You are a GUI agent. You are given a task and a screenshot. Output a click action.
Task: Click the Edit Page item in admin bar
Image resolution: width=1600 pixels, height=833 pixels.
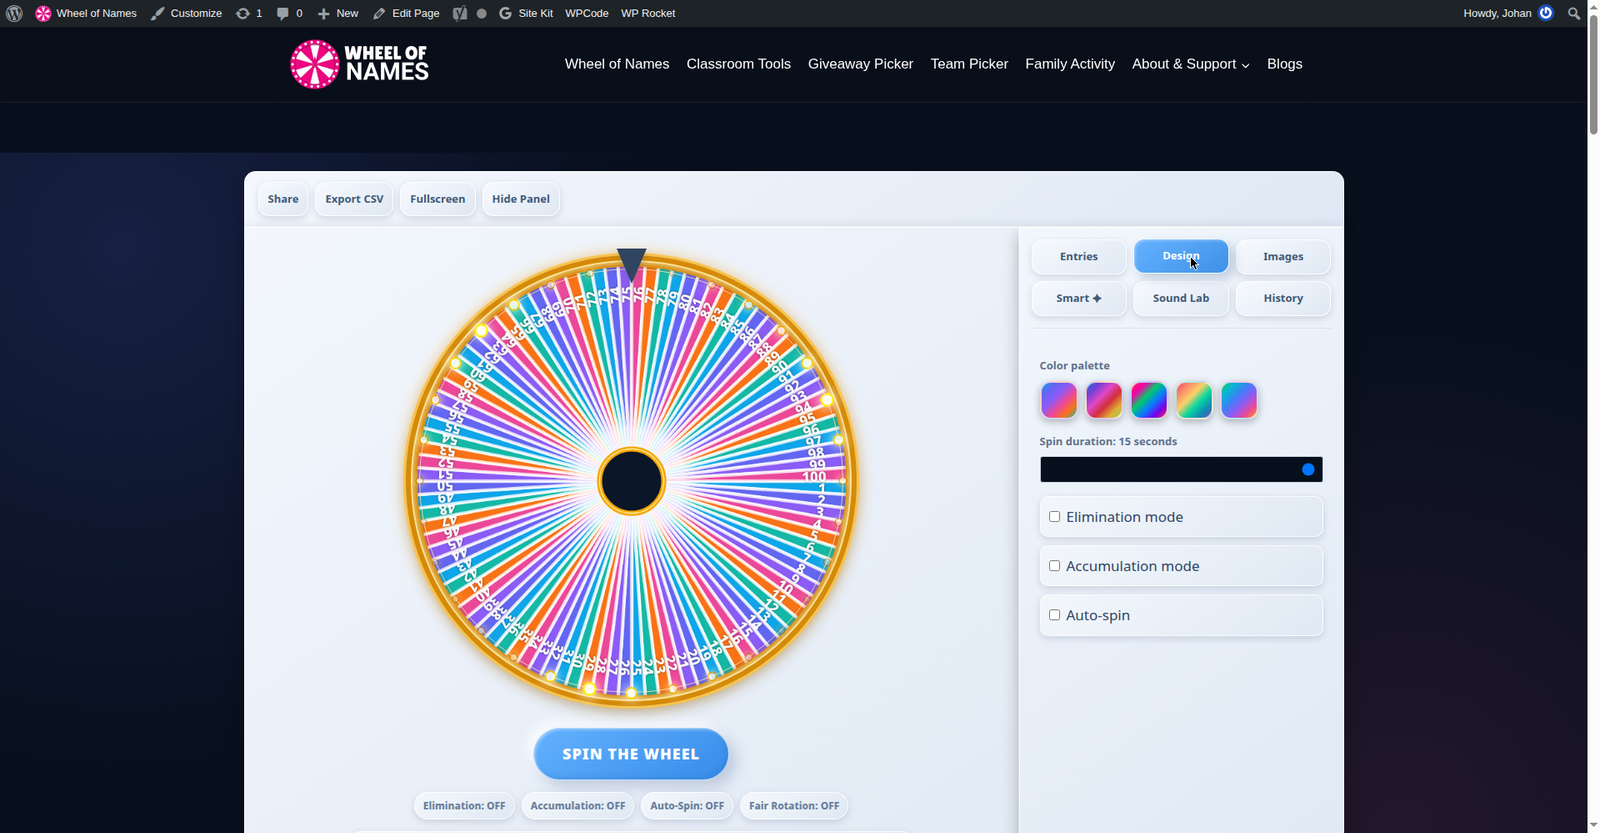pyautogui.click(x=406, y=13)
